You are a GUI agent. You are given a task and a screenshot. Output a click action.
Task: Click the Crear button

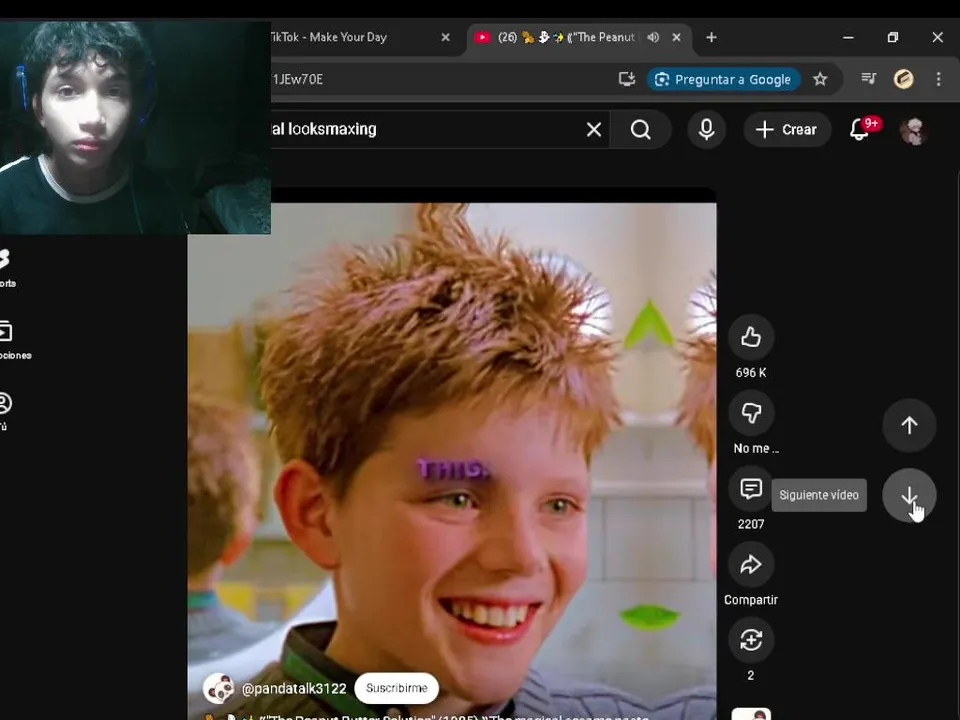point(787,130)
